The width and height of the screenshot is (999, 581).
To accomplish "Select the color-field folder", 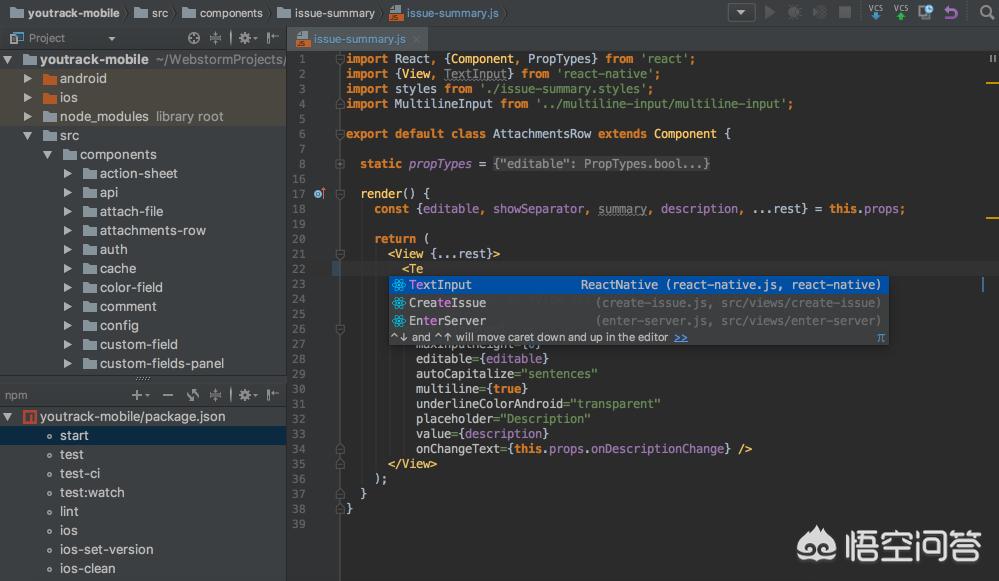I will [123, 287].
